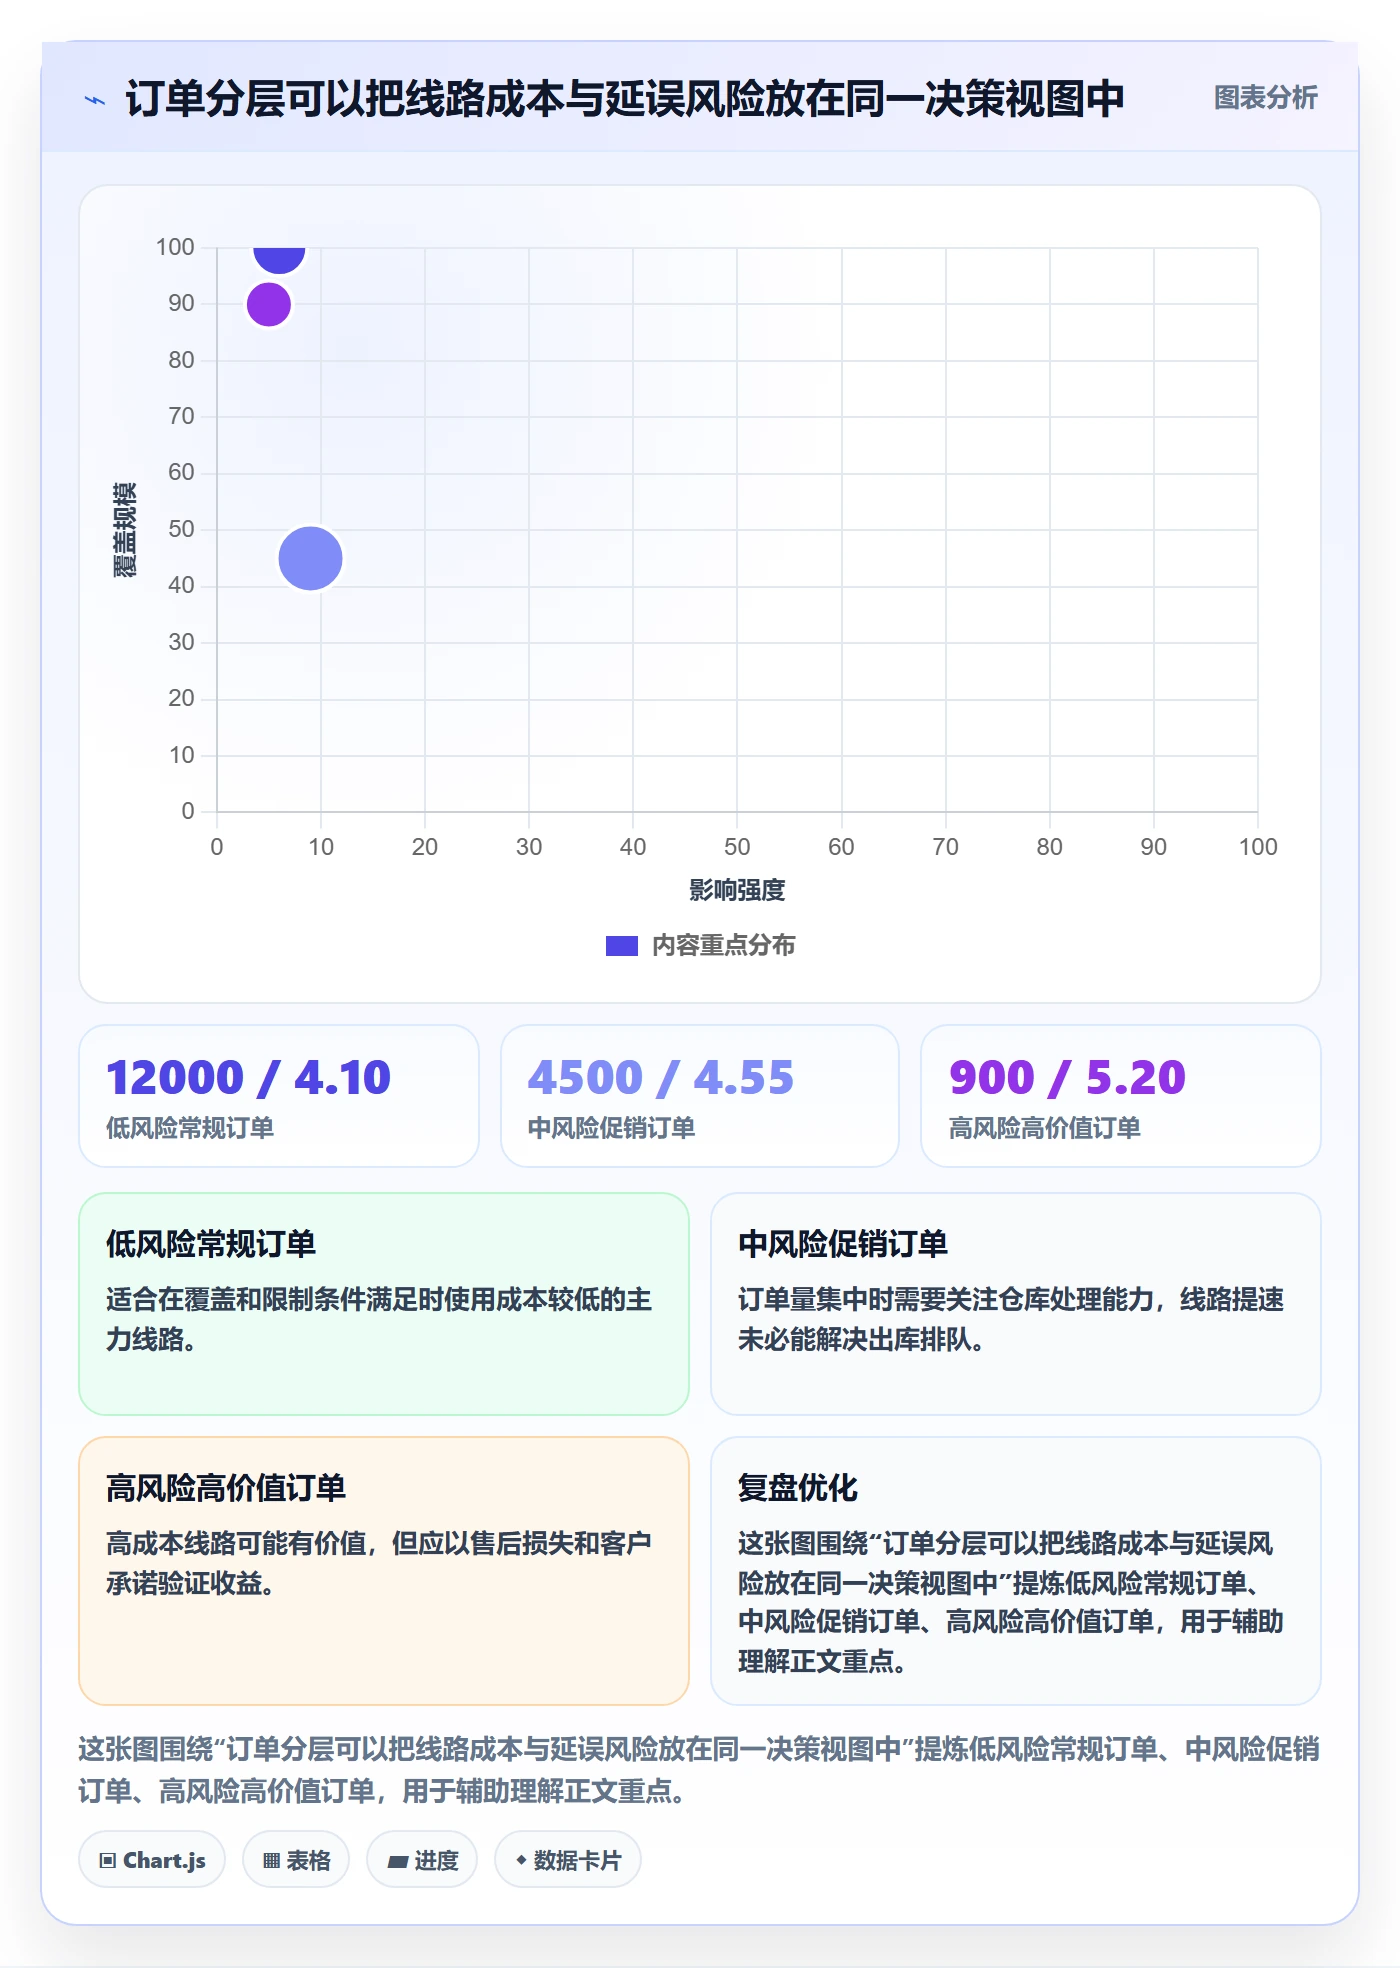Click the summary paragraph above the tag chips
The width and height of the screenshot is (1400, 1968).
tap(699, 1770)
